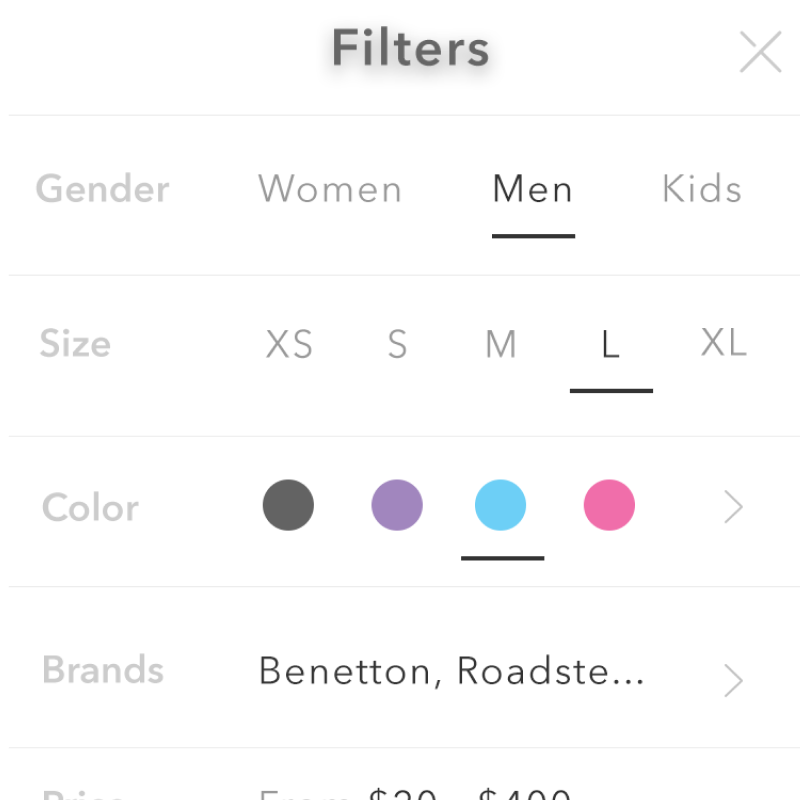
Task: Click the Color row label
Action: tap(90, 507)
